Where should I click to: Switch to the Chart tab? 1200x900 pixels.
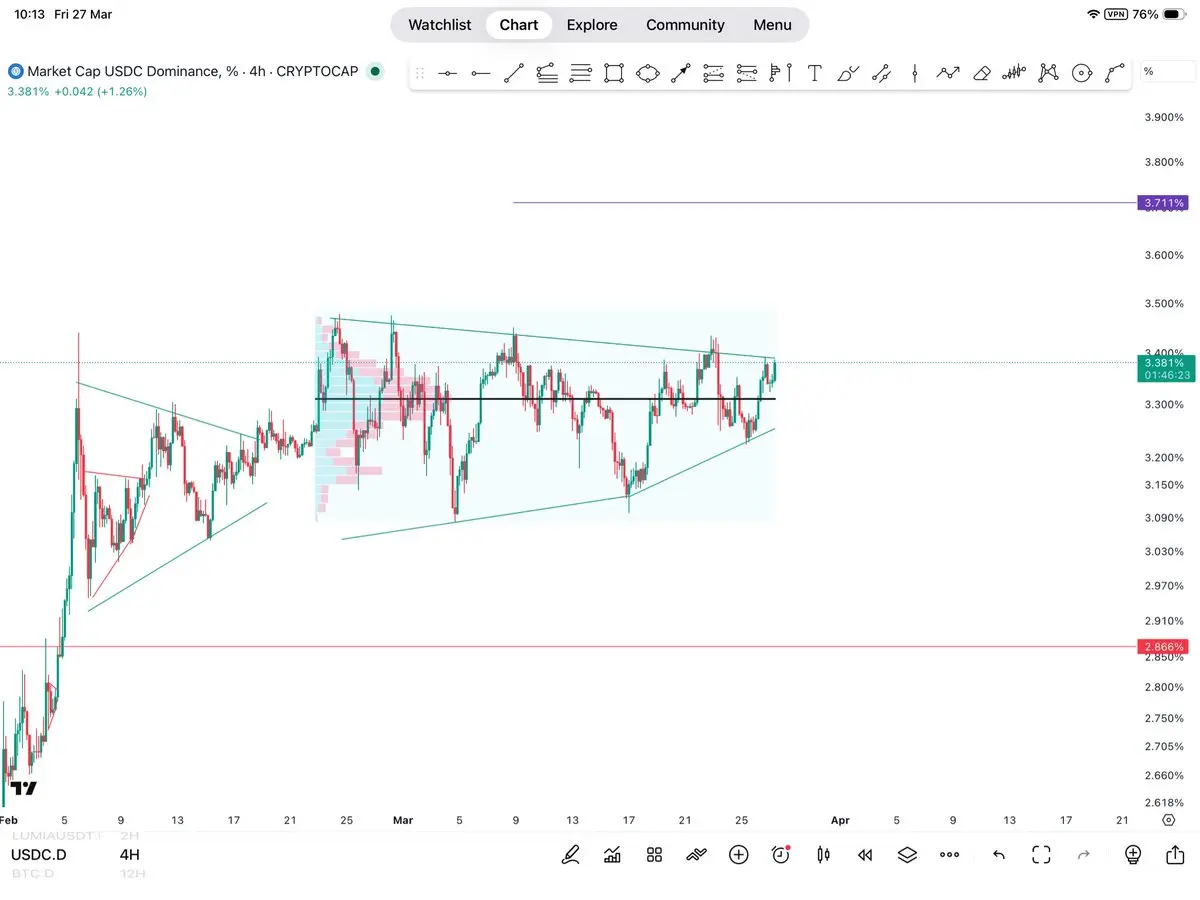[519, 25]
